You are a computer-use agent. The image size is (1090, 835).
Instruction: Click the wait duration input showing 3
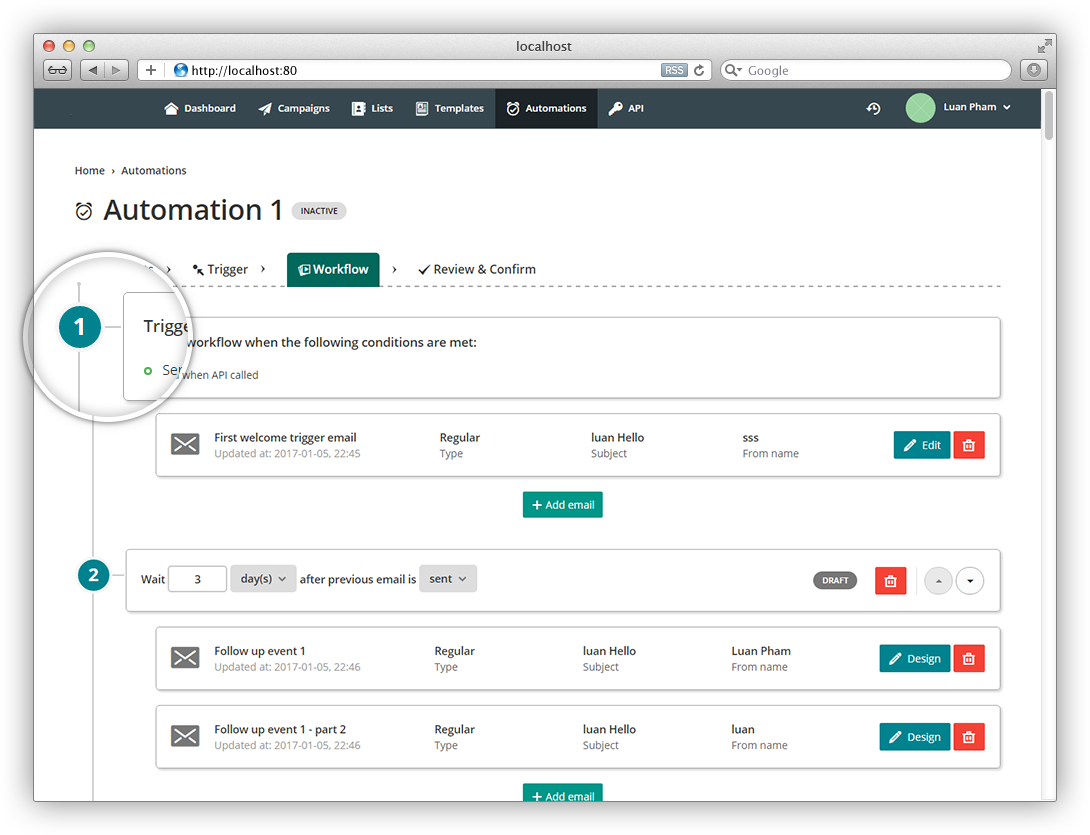coord(197,578)
